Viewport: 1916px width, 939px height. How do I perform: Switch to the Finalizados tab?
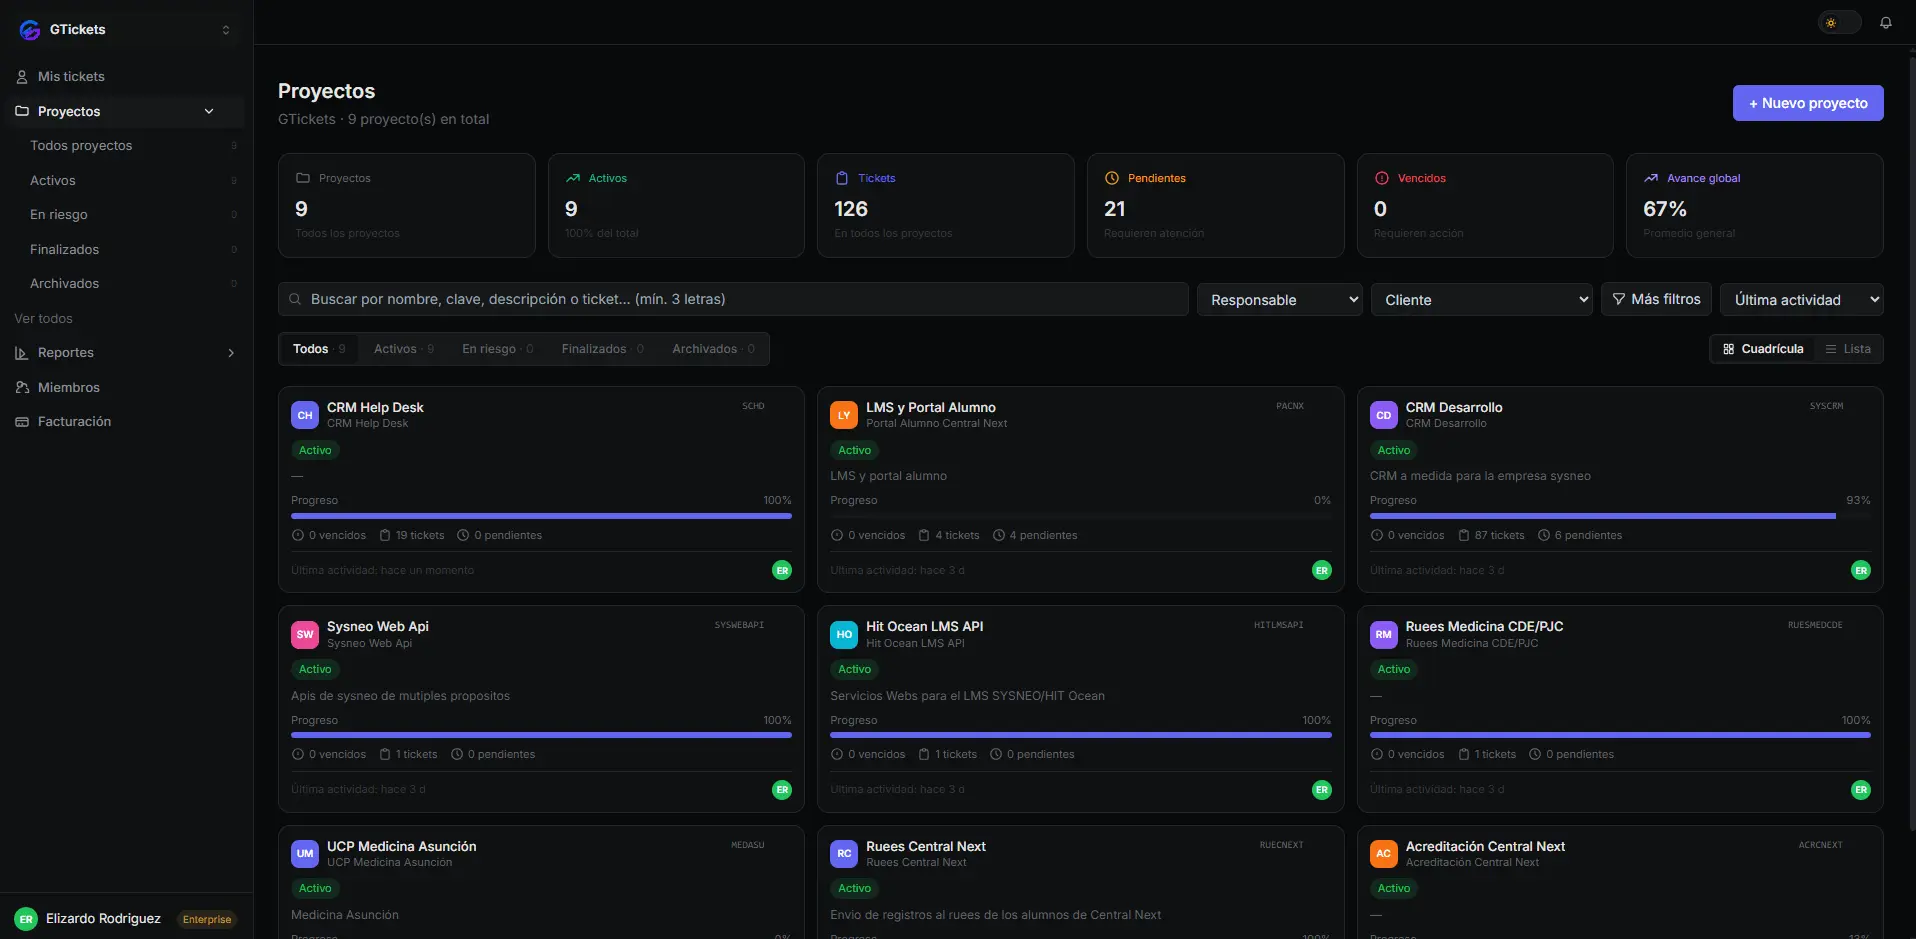pos(602,349)
